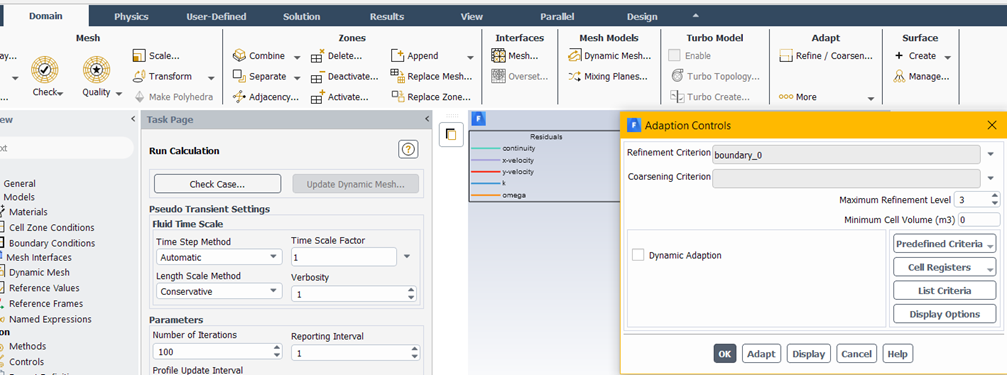Expand the Refinement Criterion dropdown arrow
Viewport: 1007px width, 375px height.
990,154
